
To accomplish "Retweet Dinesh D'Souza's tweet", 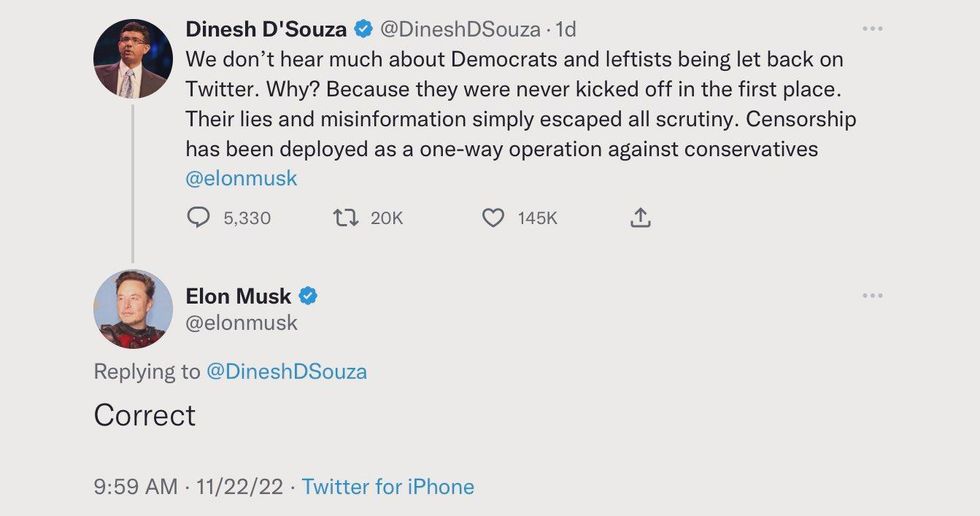I will (345, 217).
